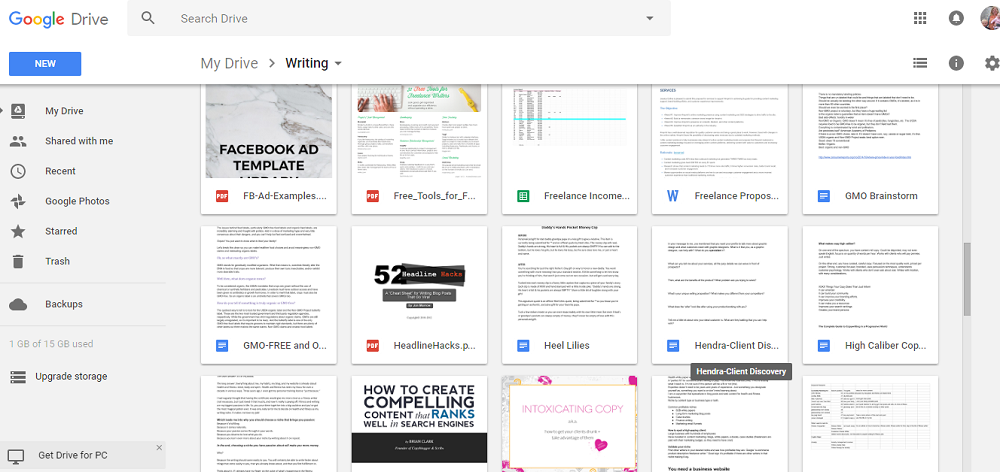Image resolution: width=1000 pixels, height=472 pixels.
Task: Click PDF icon of Free_Tools_for_F file
Action: click(372, 196)
